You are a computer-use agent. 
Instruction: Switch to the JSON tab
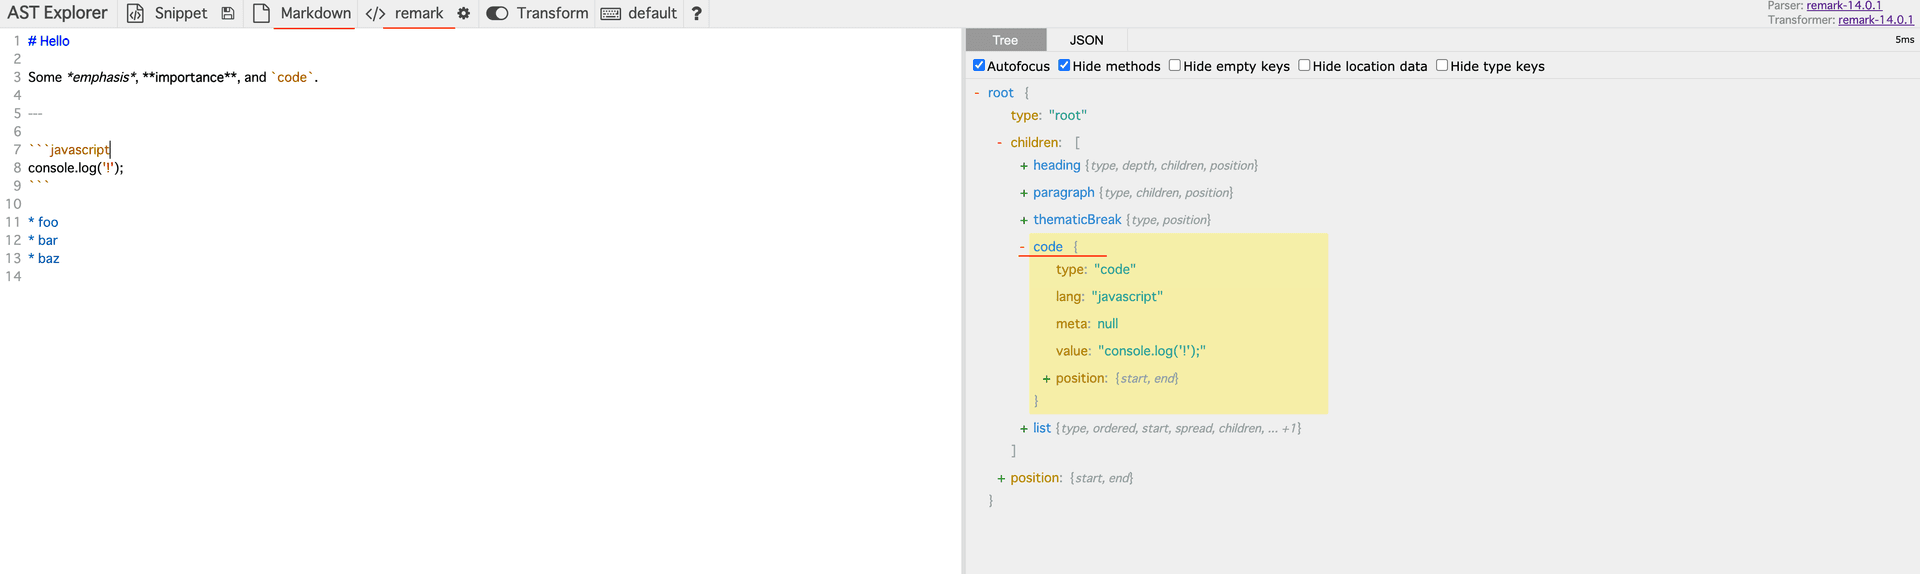tap(1086, 40)
